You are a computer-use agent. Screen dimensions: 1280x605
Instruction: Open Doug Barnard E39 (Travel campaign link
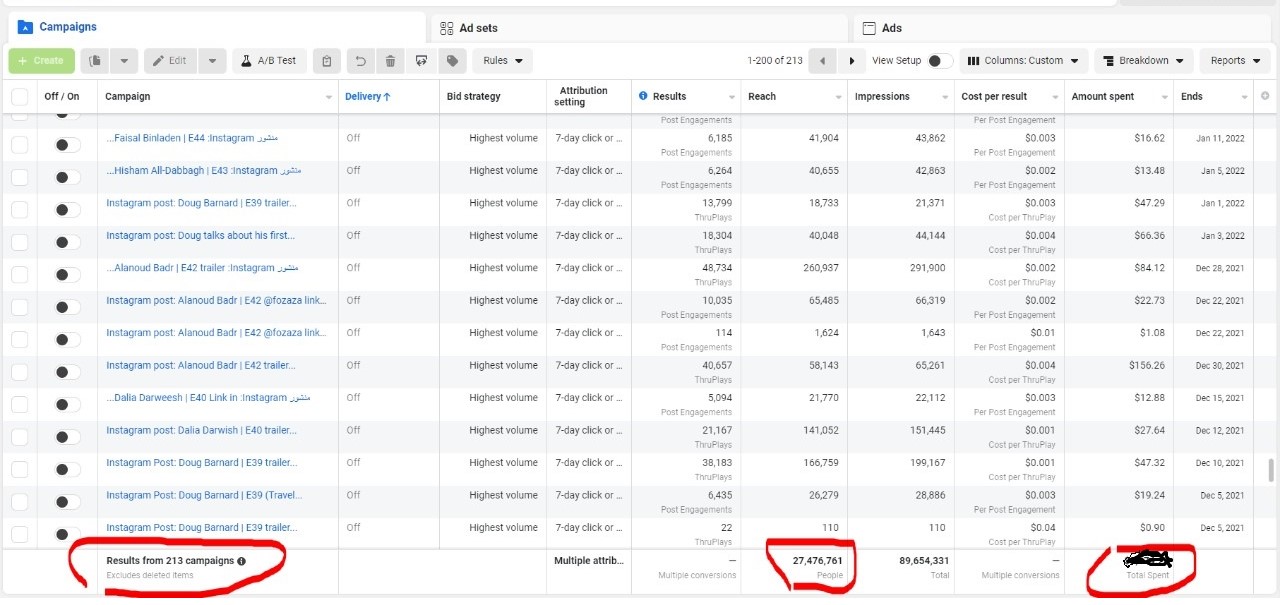204,496
